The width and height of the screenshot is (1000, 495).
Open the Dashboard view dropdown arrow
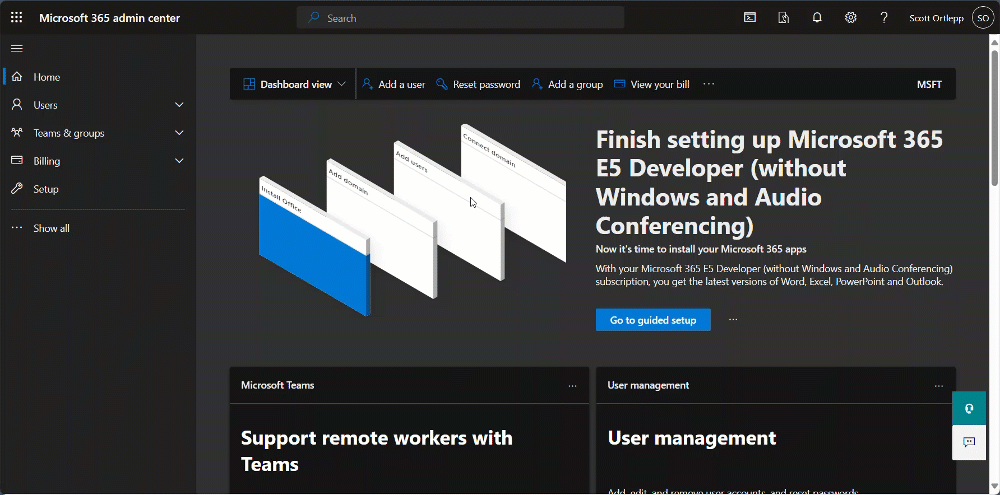[x=342, y=84]
